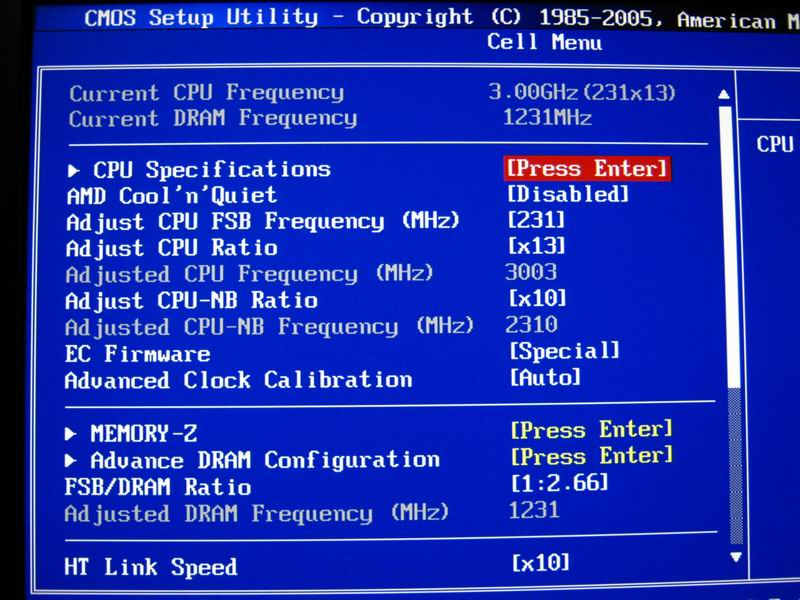
Task: Click the adjusted CPU-NB frequency 2310
Action: tap(532, 324)
